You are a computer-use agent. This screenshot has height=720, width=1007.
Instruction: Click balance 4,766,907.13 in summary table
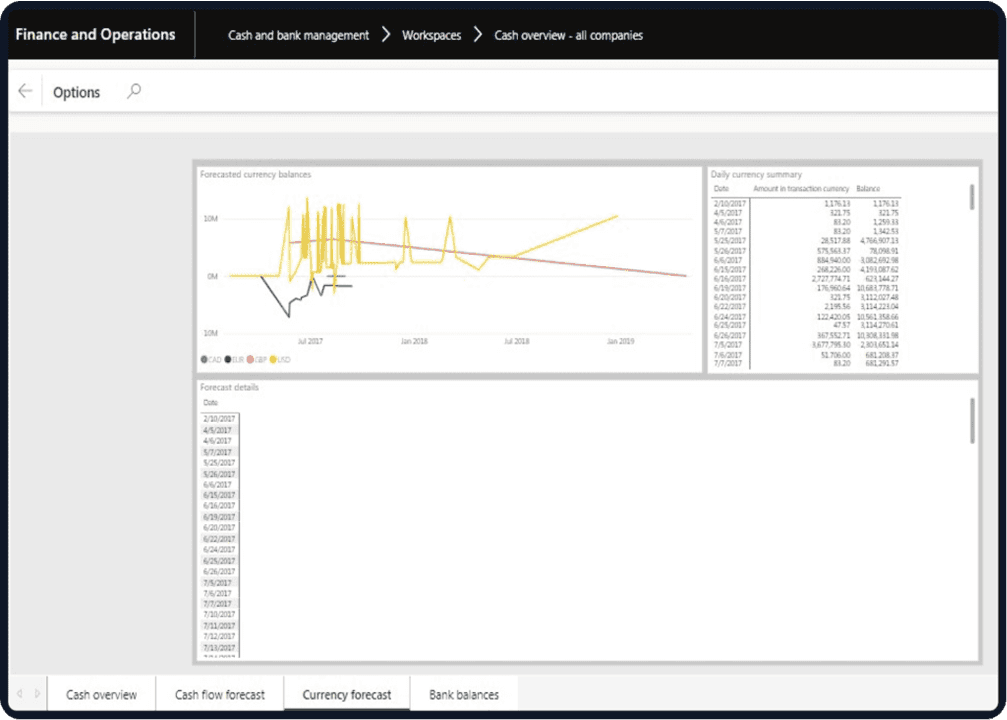[879, 241]
